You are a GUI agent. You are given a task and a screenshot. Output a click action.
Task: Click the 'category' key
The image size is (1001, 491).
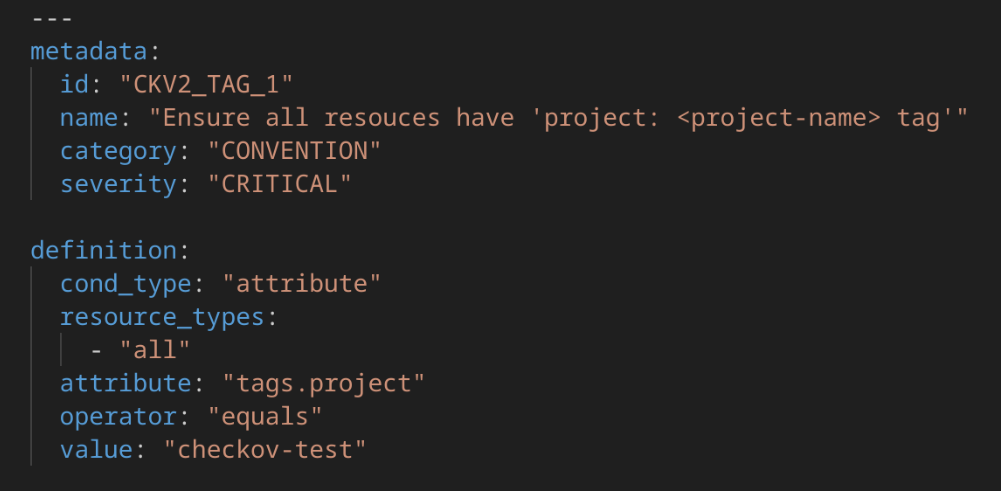[x=118, y=151]
